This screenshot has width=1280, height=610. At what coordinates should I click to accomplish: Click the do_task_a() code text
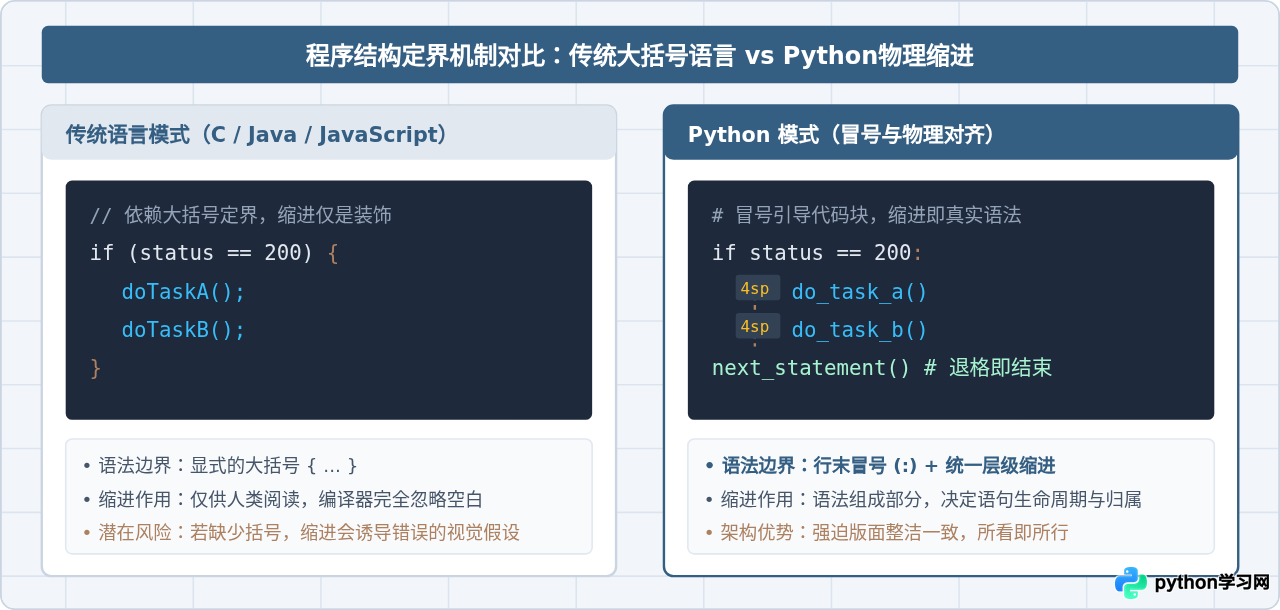860,292
